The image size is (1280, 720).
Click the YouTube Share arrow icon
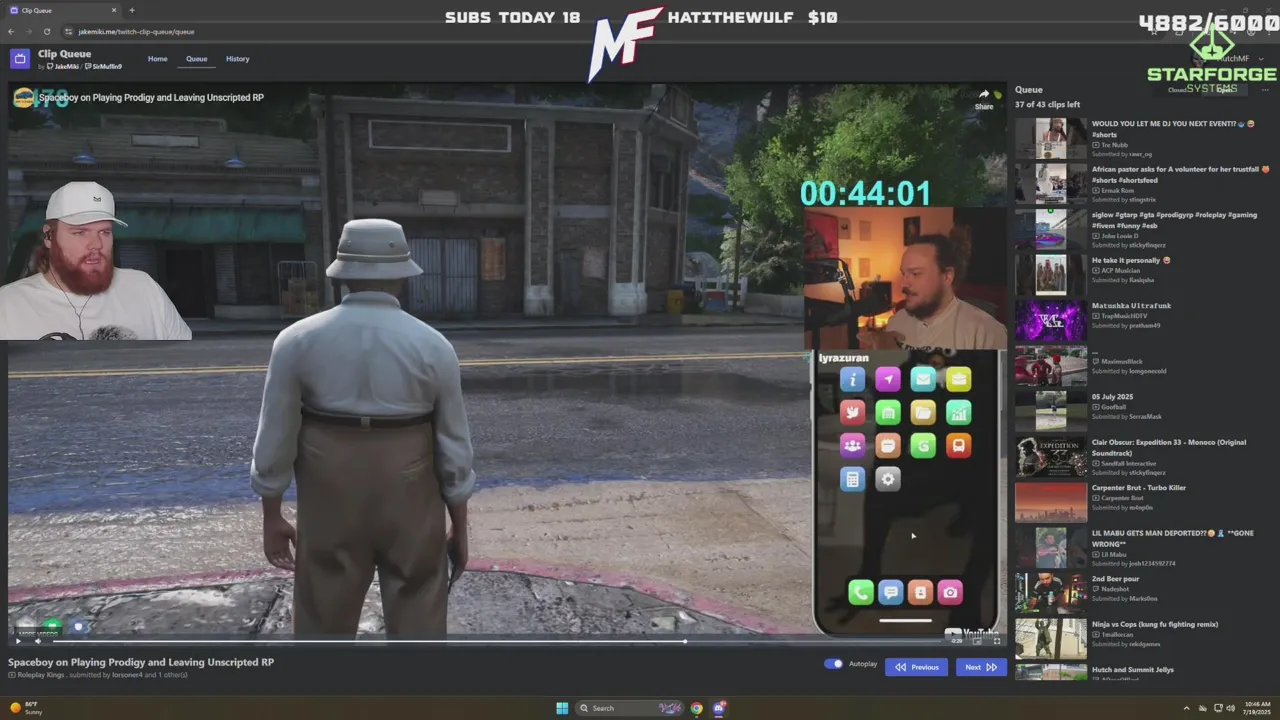click(x=984, y=94)
